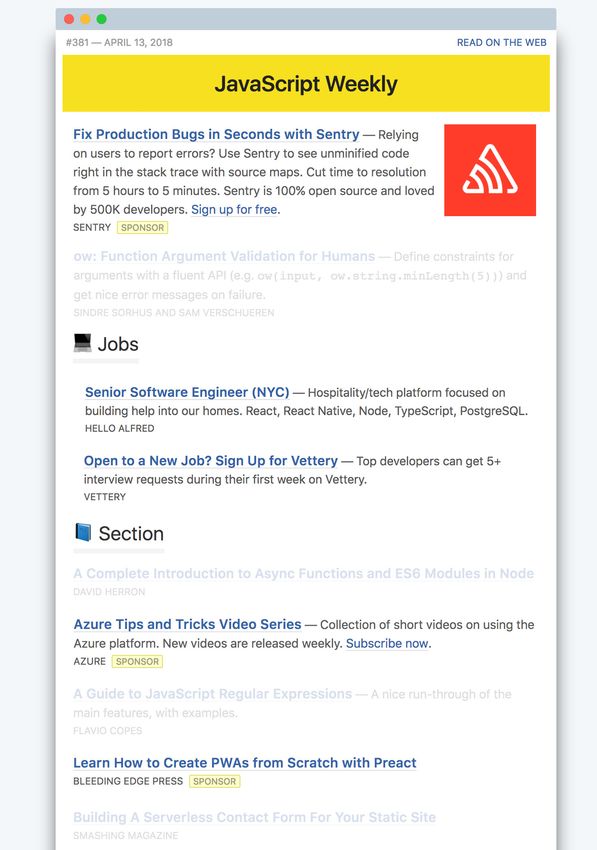Click the blue book icon beside Section

click(83, 532)
